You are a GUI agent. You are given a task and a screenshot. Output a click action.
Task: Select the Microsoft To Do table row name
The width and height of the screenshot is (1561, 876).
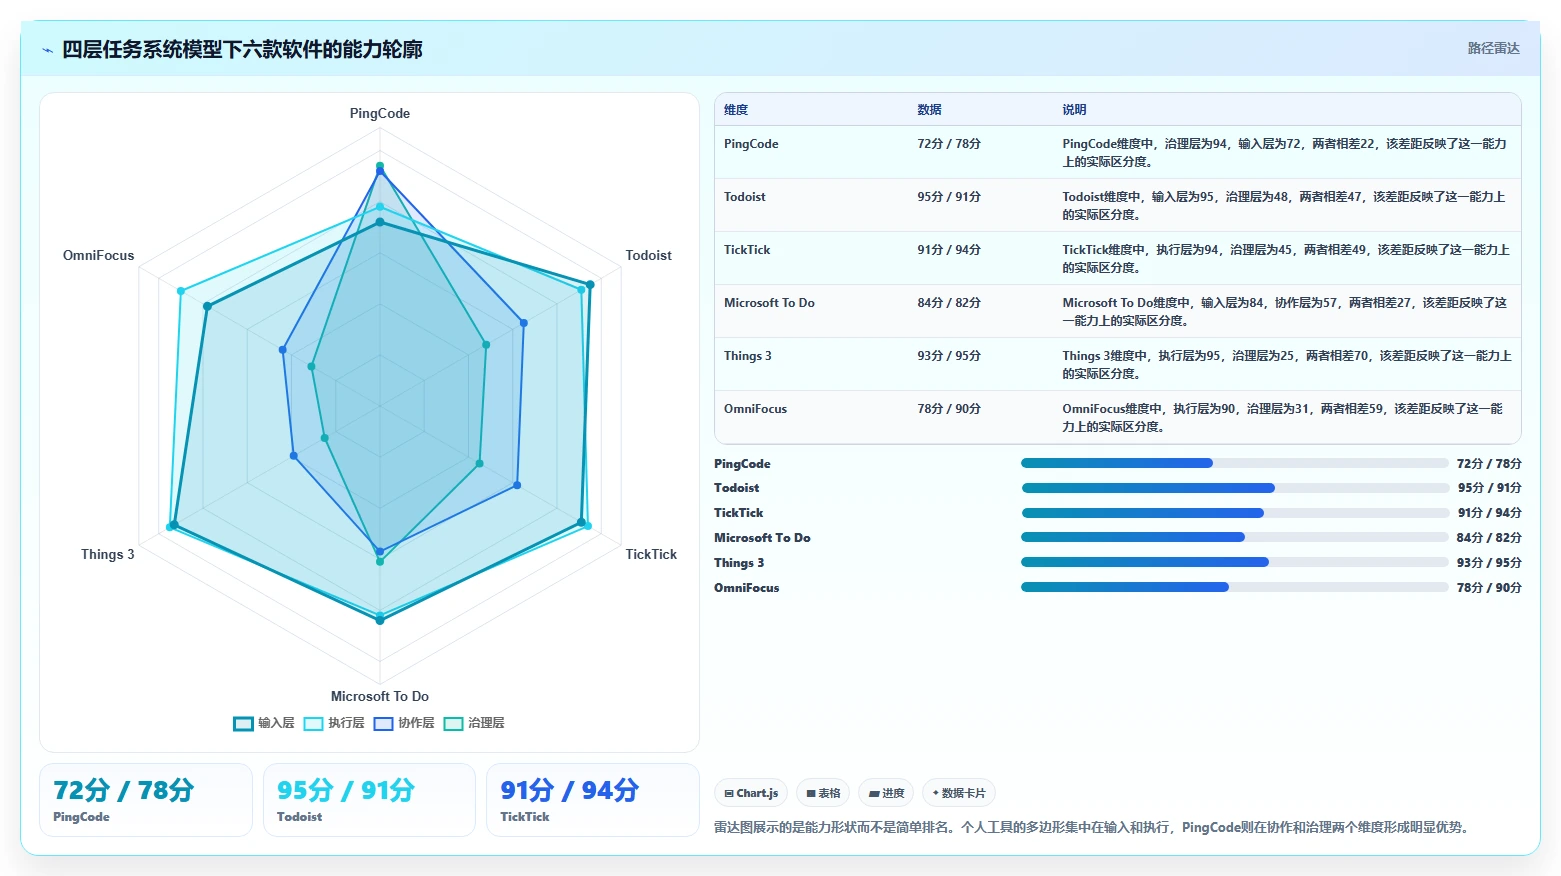(769, 303)
